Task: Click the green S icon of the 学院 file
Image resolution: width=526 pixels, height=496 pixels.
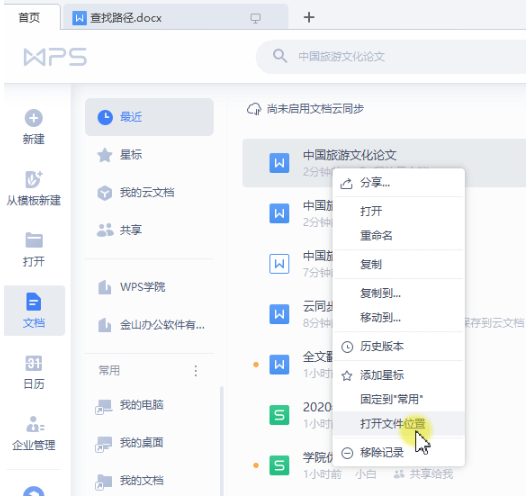Action: [279, 465]
